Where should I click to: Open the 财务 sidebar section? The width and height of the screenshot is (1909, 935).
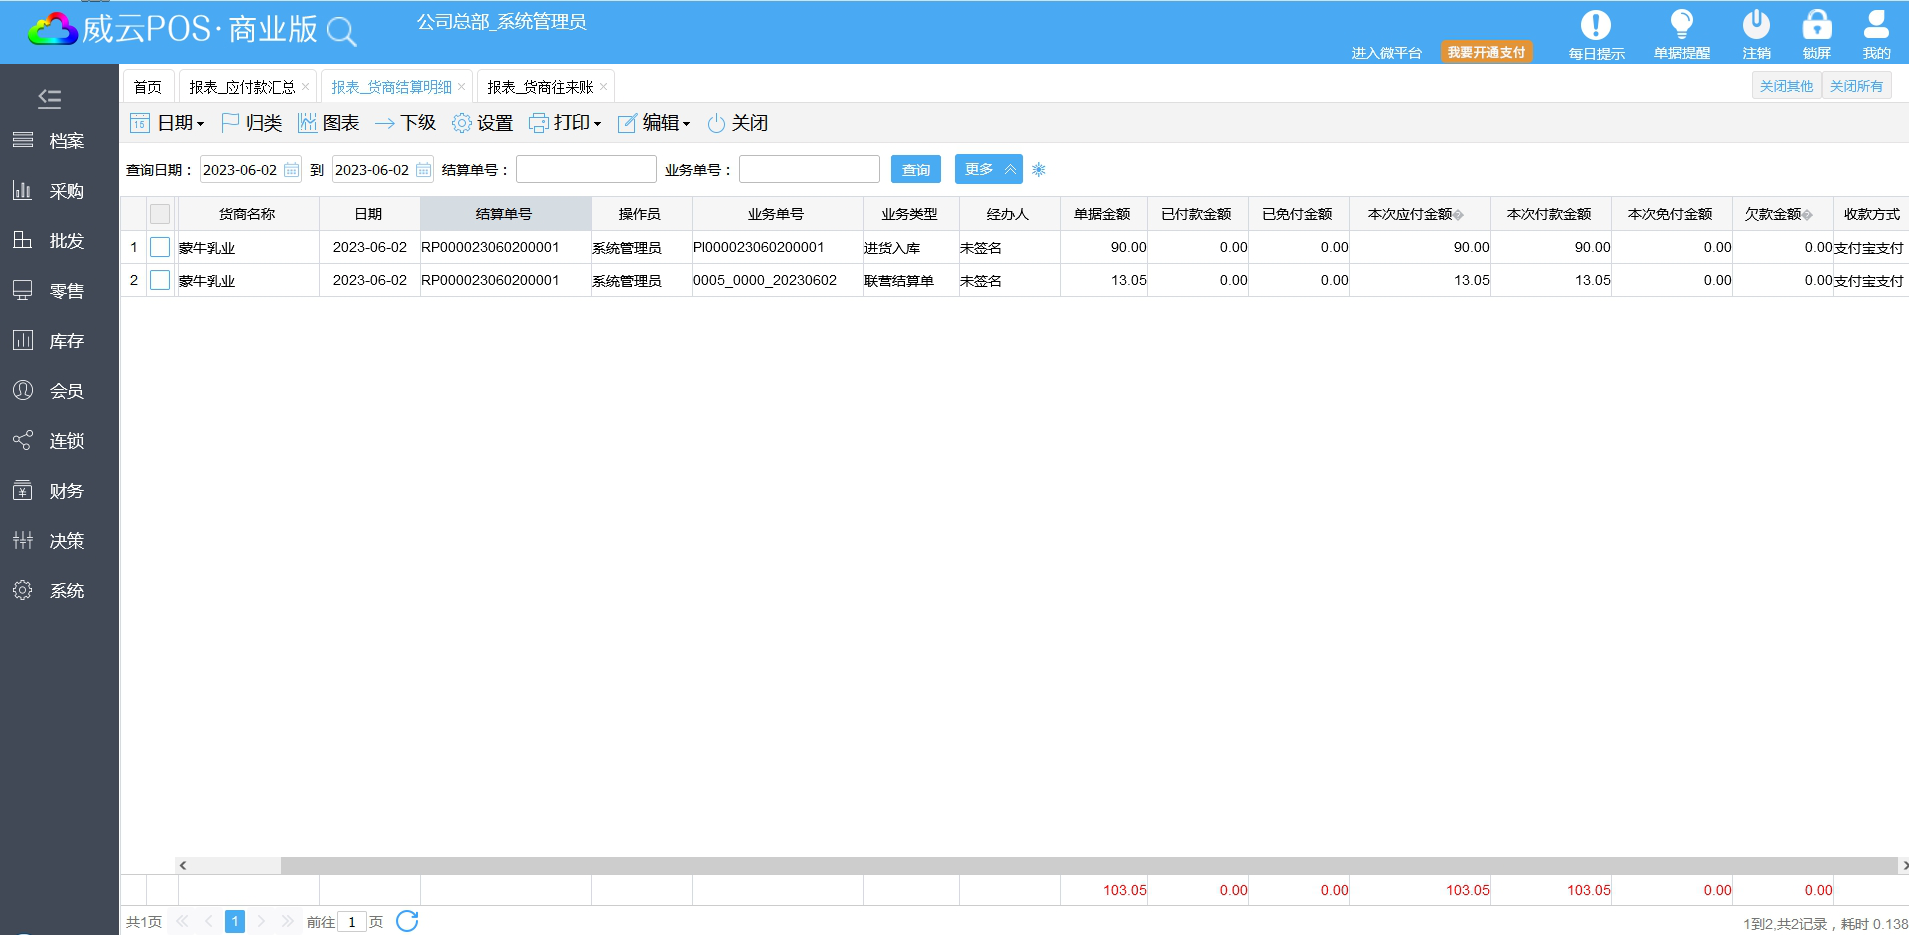click(49, 491)
